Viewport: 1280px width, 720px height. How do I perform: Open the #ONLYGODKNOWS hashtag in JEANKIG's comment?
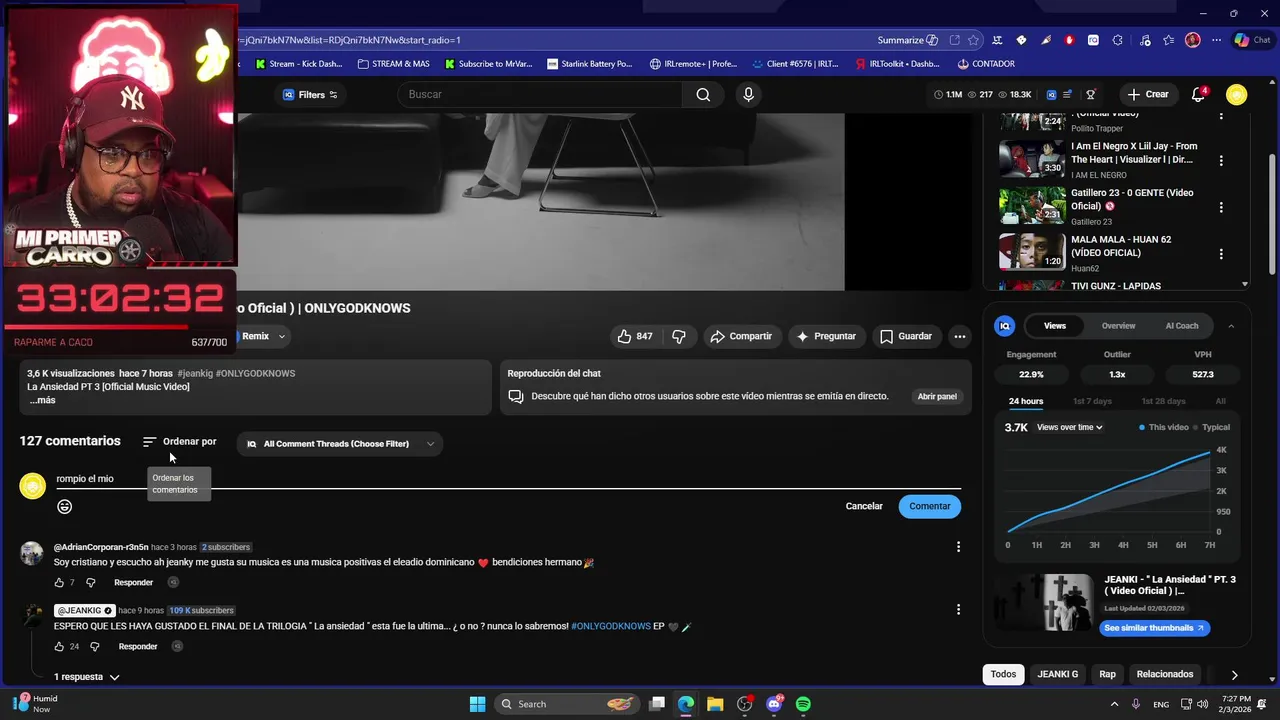610,626
